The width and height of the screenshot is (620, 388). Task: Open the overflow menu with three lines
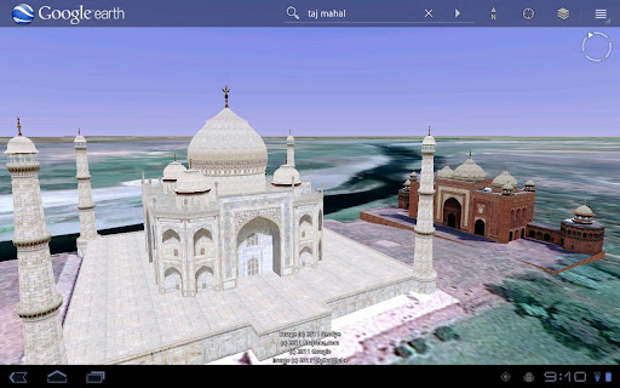pyautogui.click(x=601, y=14)
